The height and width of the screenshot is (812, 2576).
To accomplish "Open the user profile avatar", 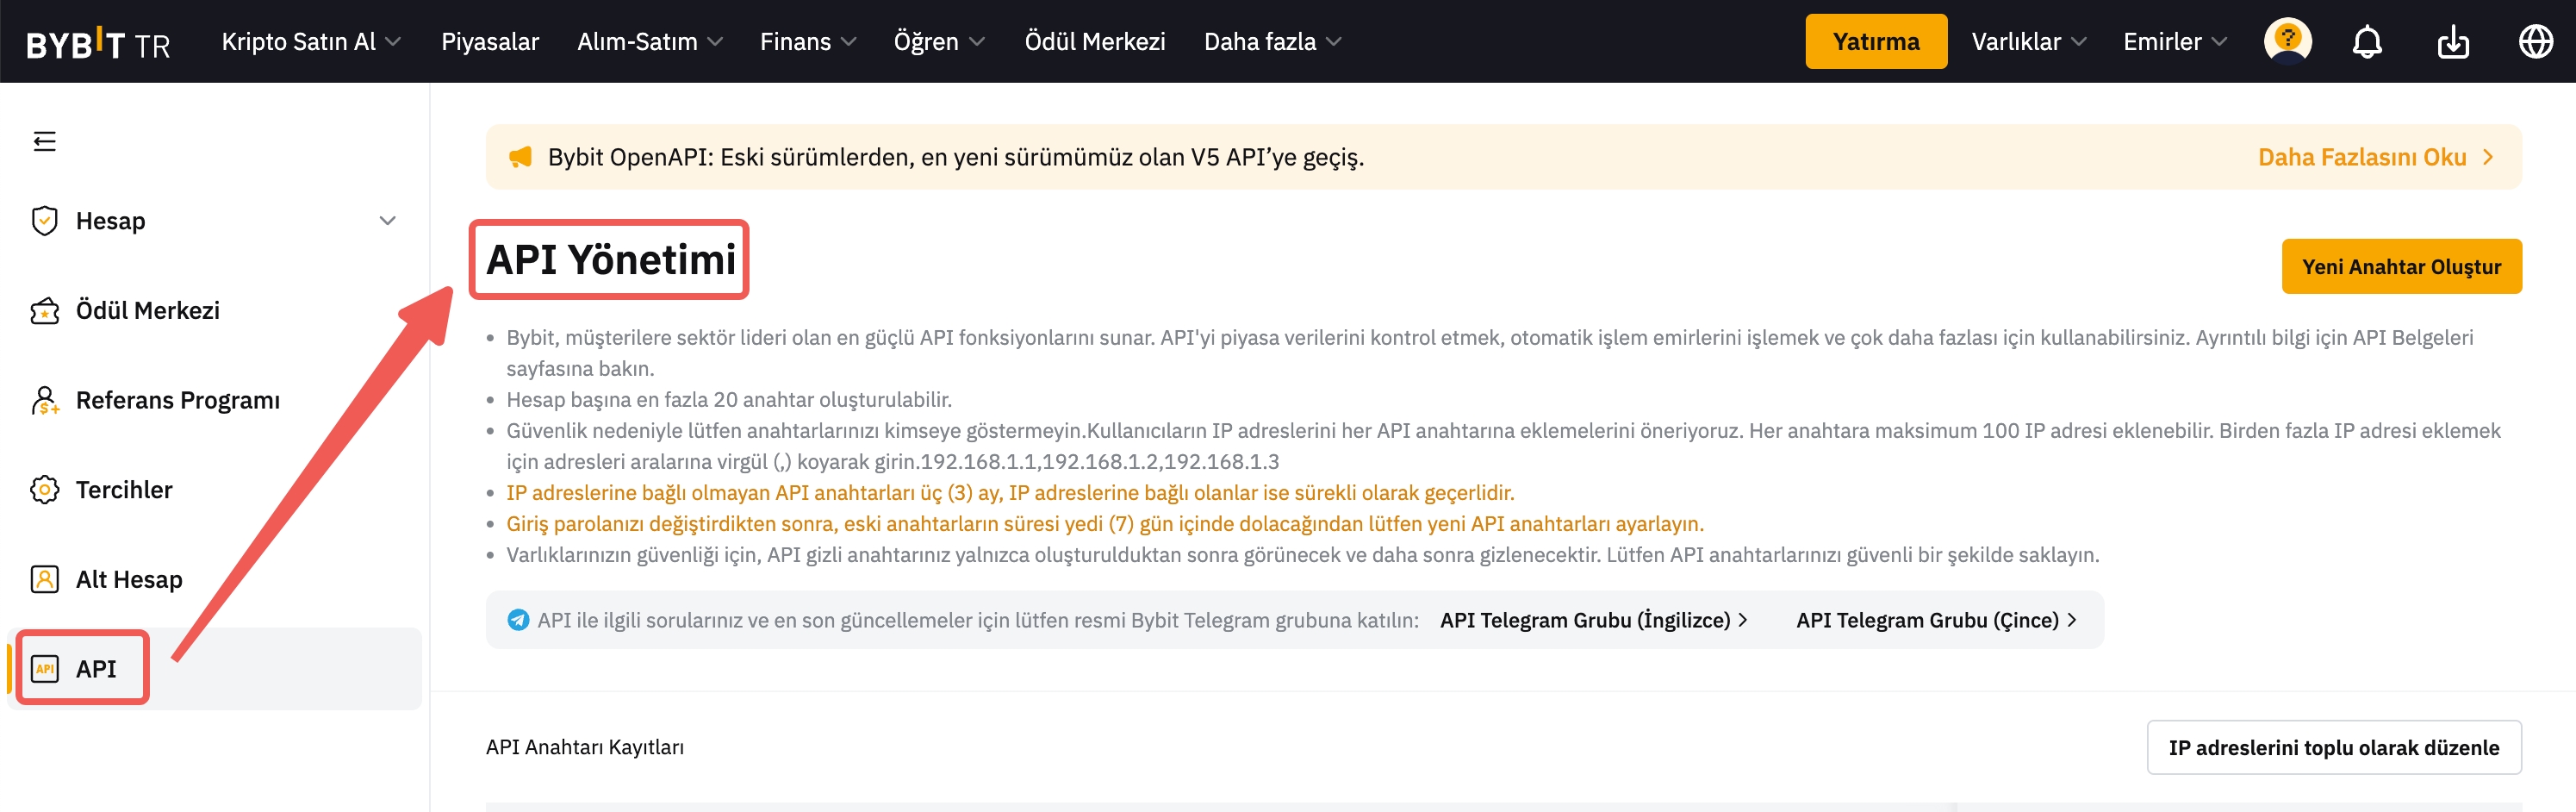I will (2287, 42).
